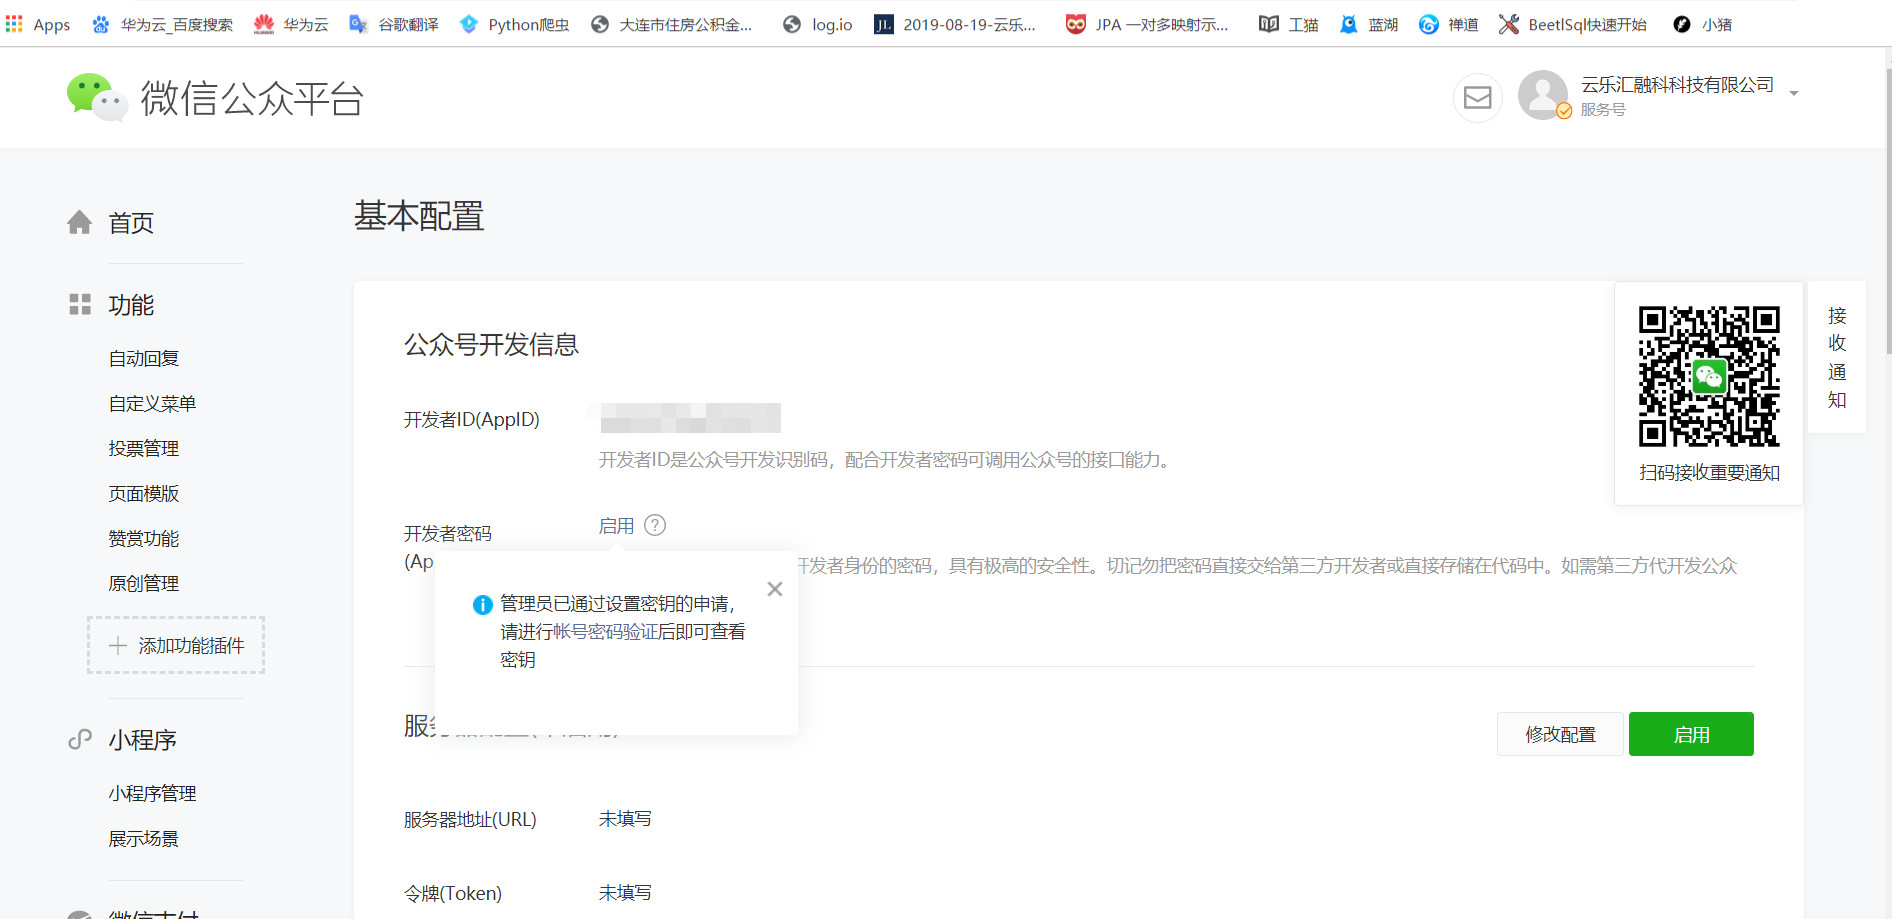Go to 首页 in the sidebar

tap(131, 223)
